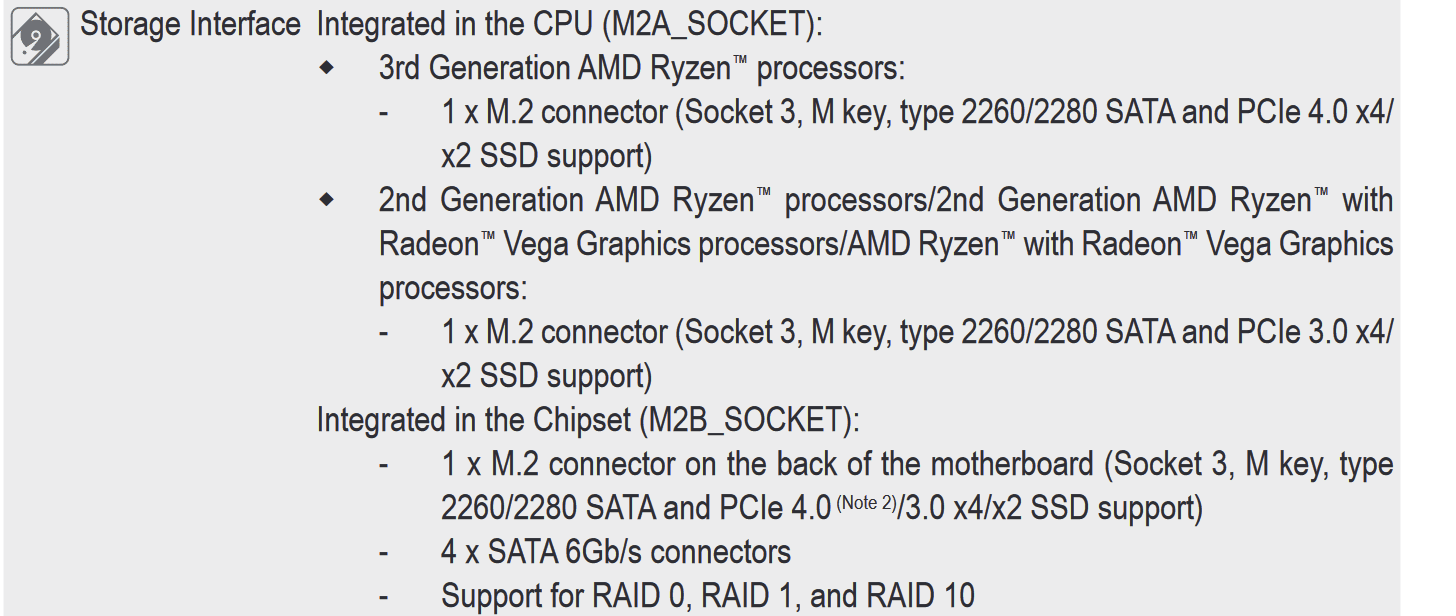1456x616 pixels.
Task: Click the storage drive icon
Action: (x=40, y=36)
